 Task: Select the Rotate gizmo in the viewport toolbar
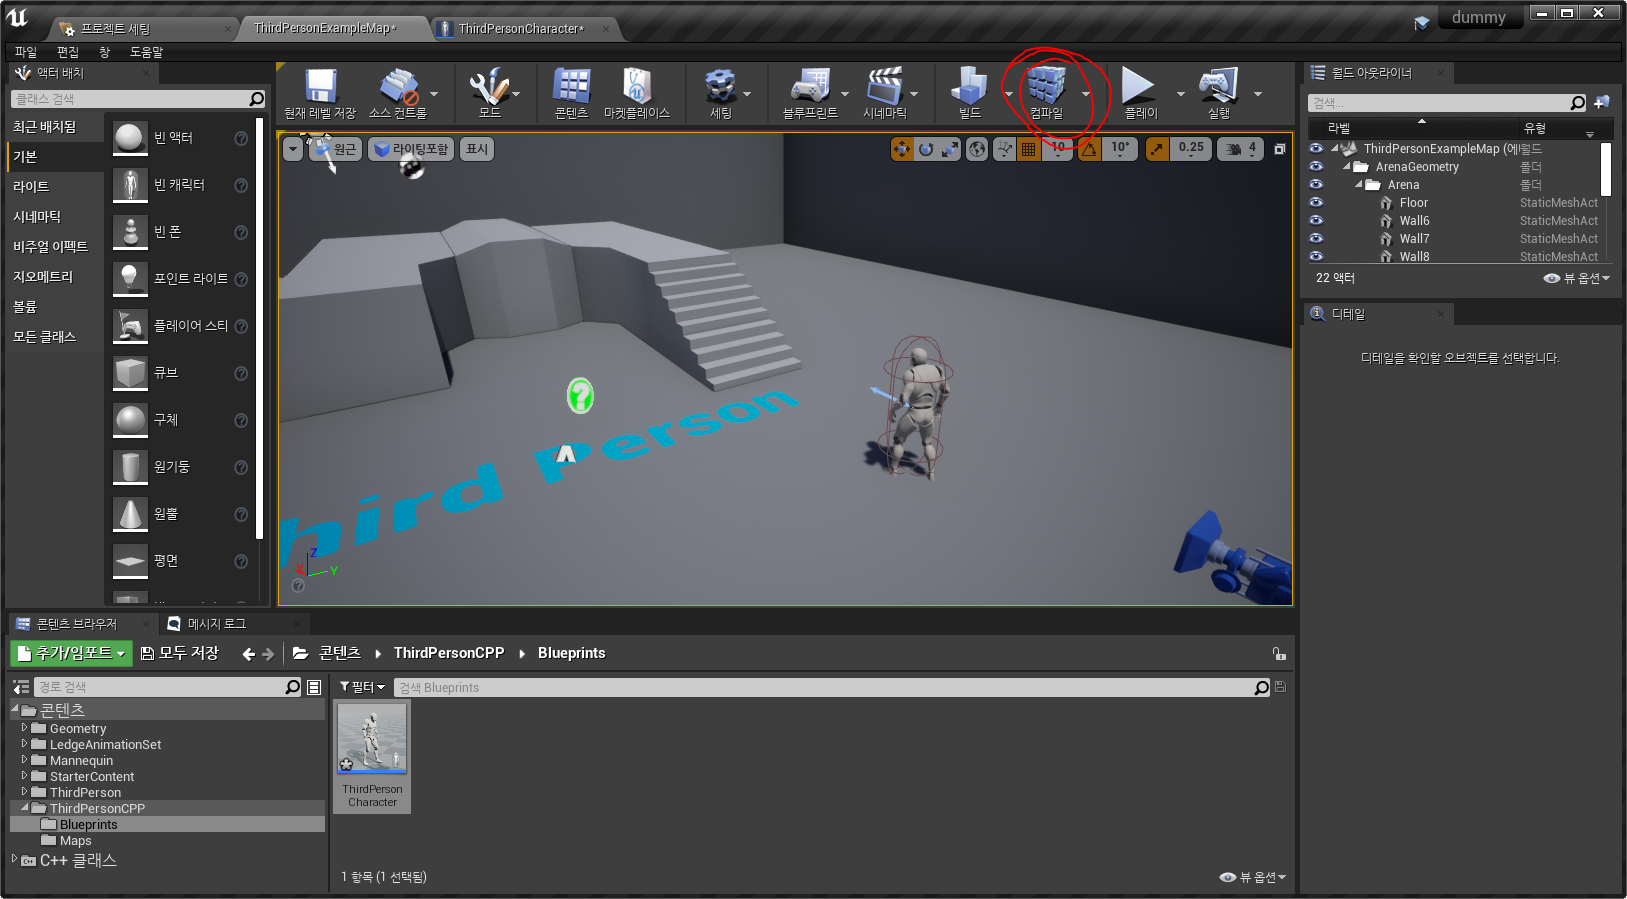pos(926,149)
